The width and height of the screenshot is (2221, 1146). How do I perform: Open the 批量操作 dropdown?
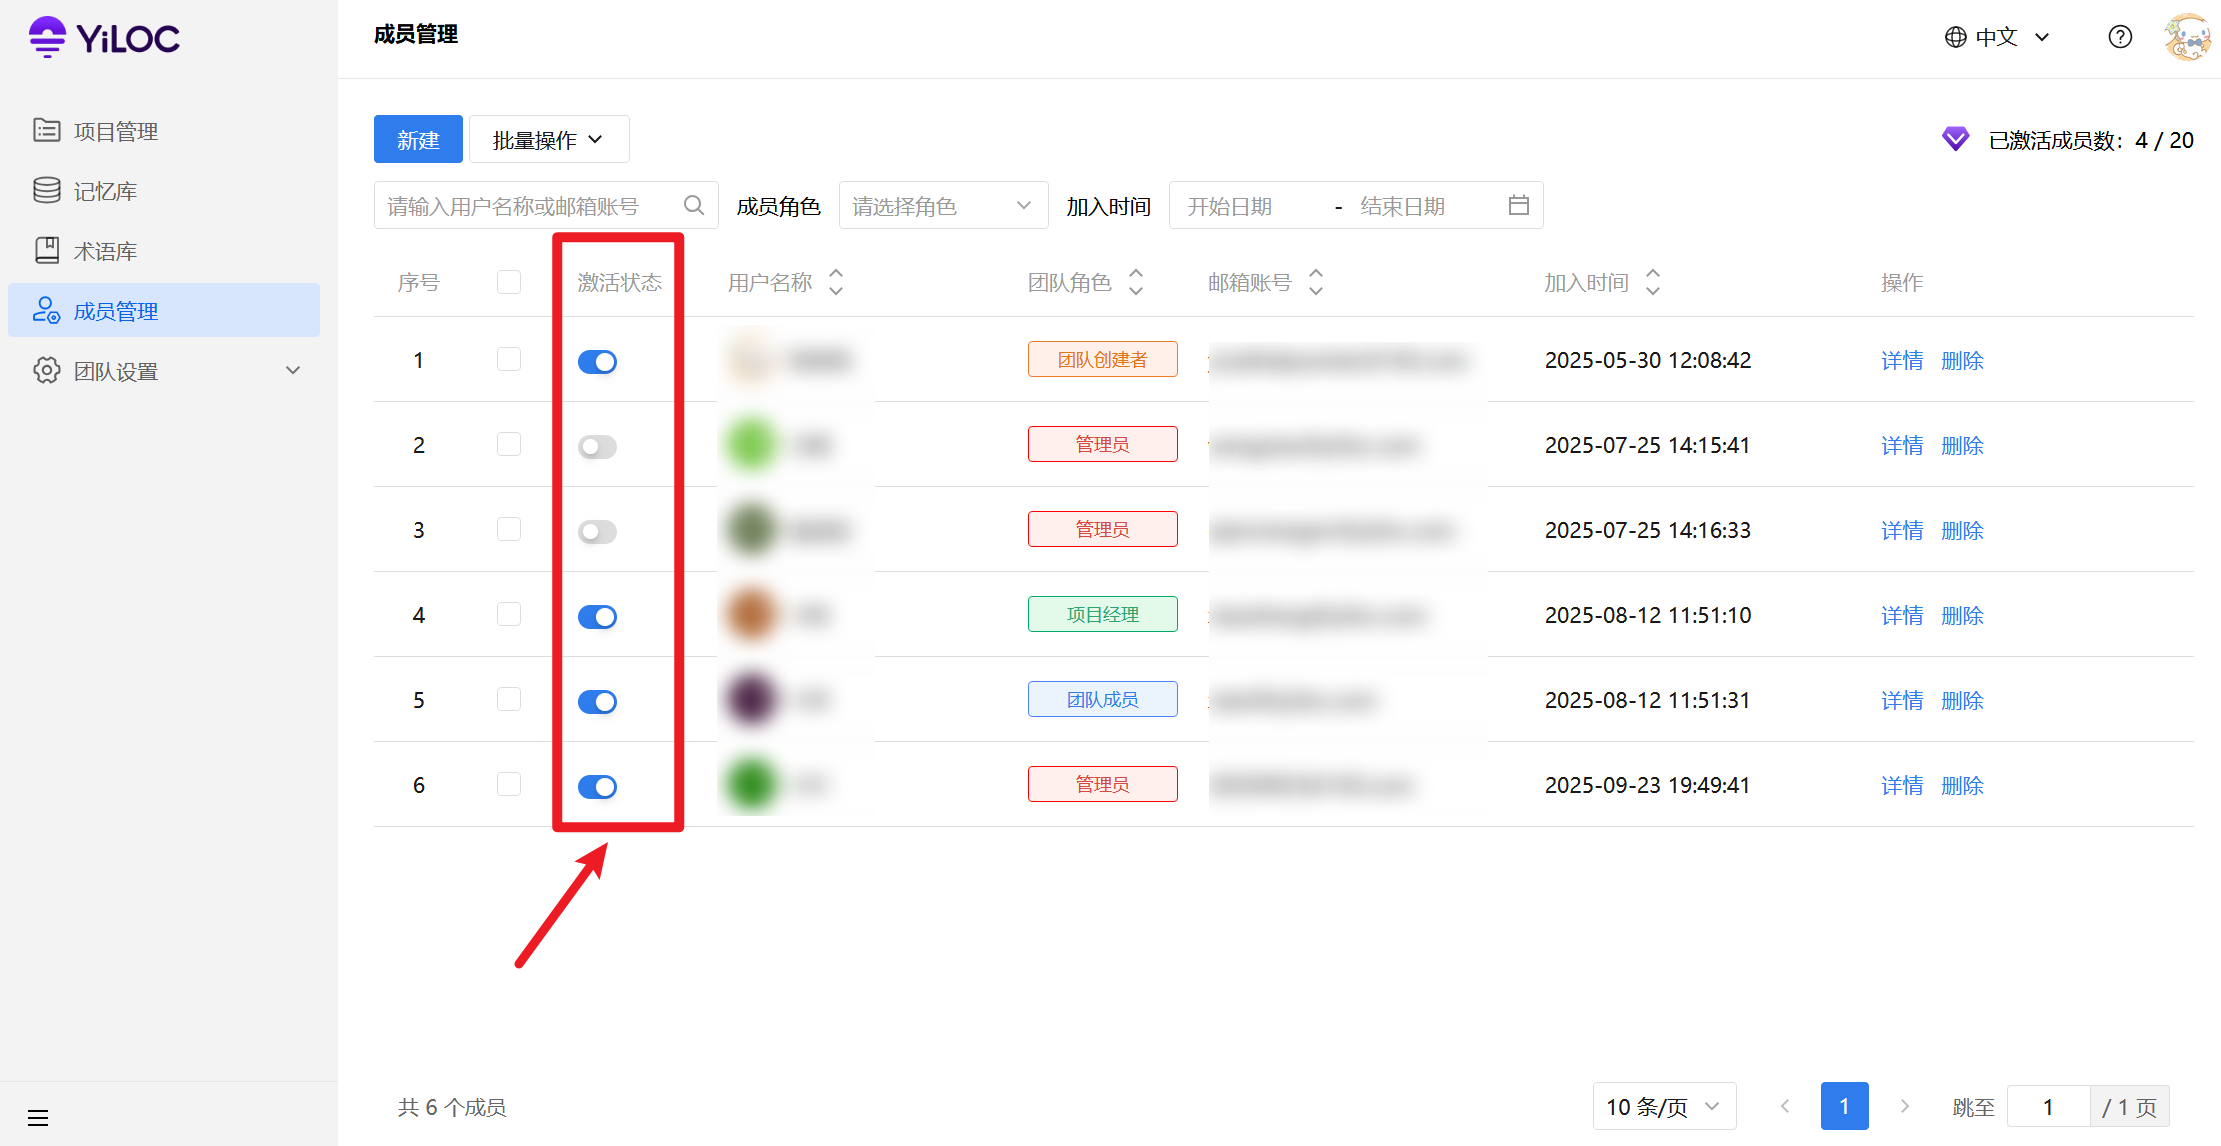point(548,140)
